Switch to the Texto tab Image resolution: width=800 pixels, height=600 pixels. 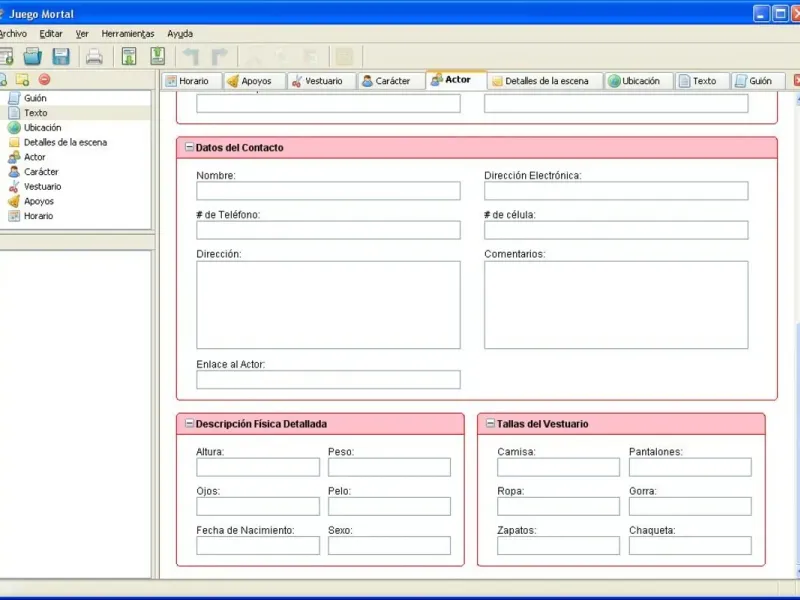[702, 81]
